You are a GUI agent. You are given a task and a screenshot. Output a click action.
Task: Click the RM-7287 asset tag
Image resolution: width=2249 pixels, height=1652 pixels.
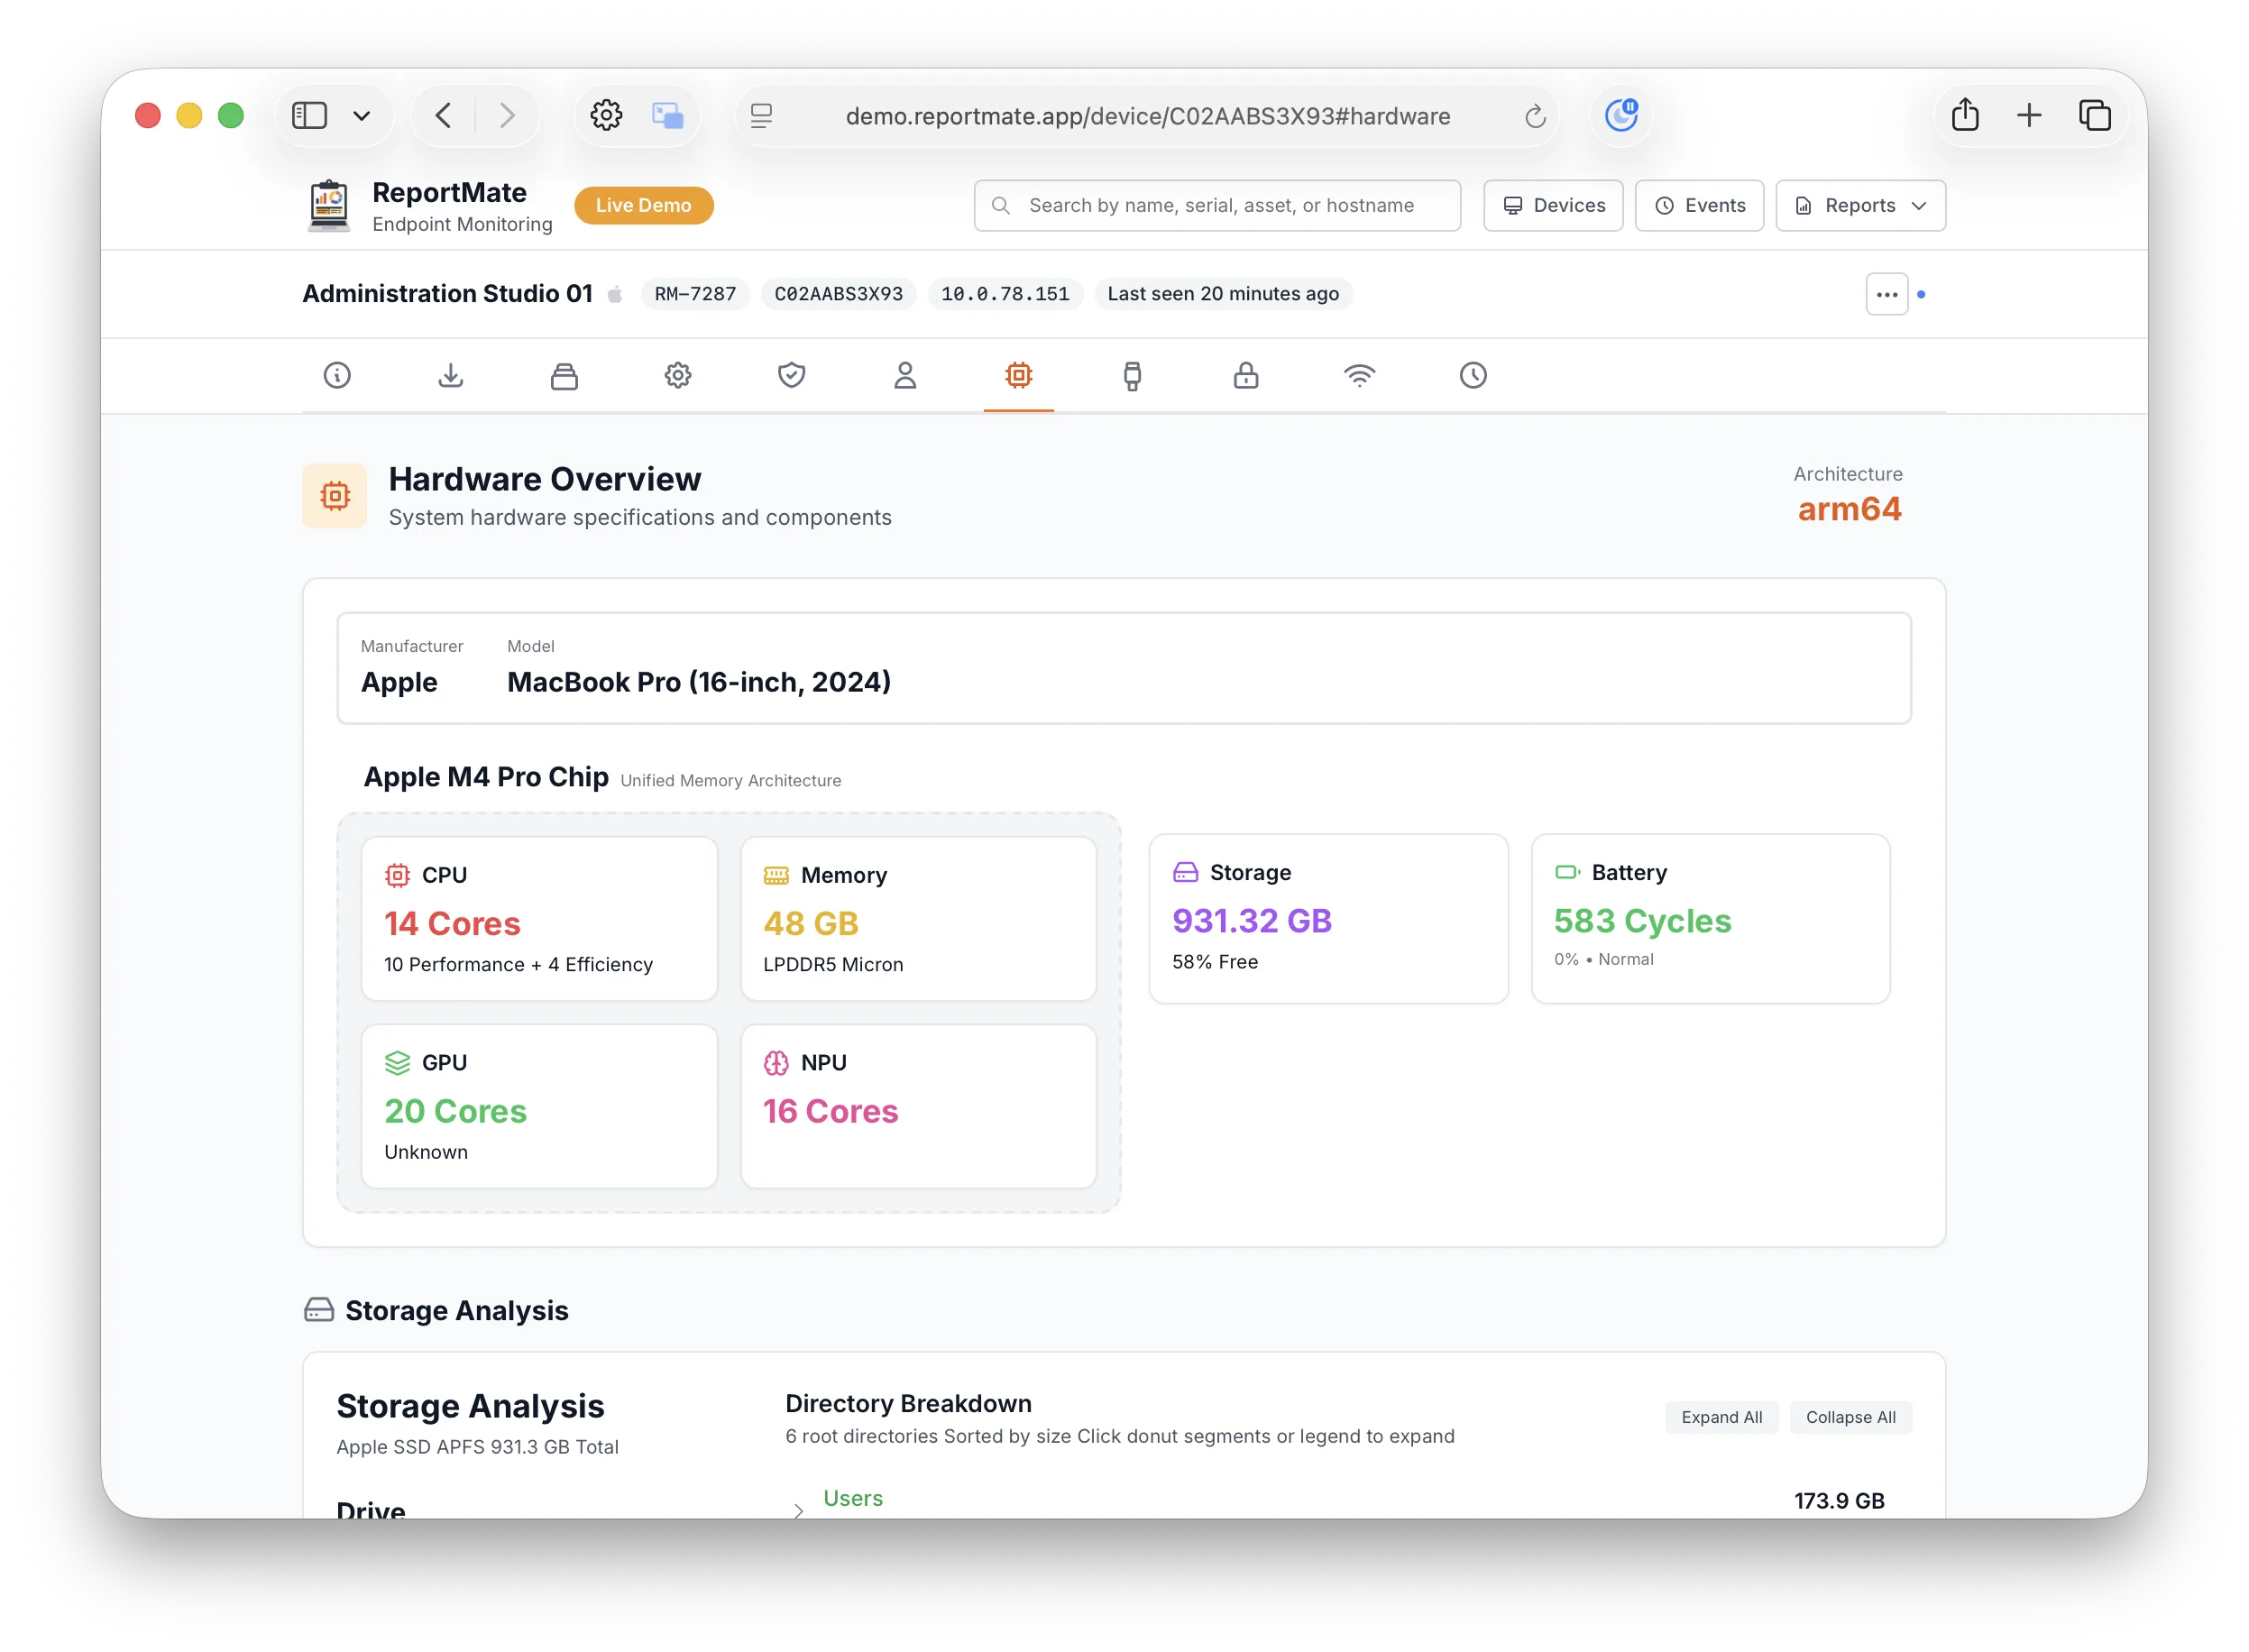tap(695, 294)
